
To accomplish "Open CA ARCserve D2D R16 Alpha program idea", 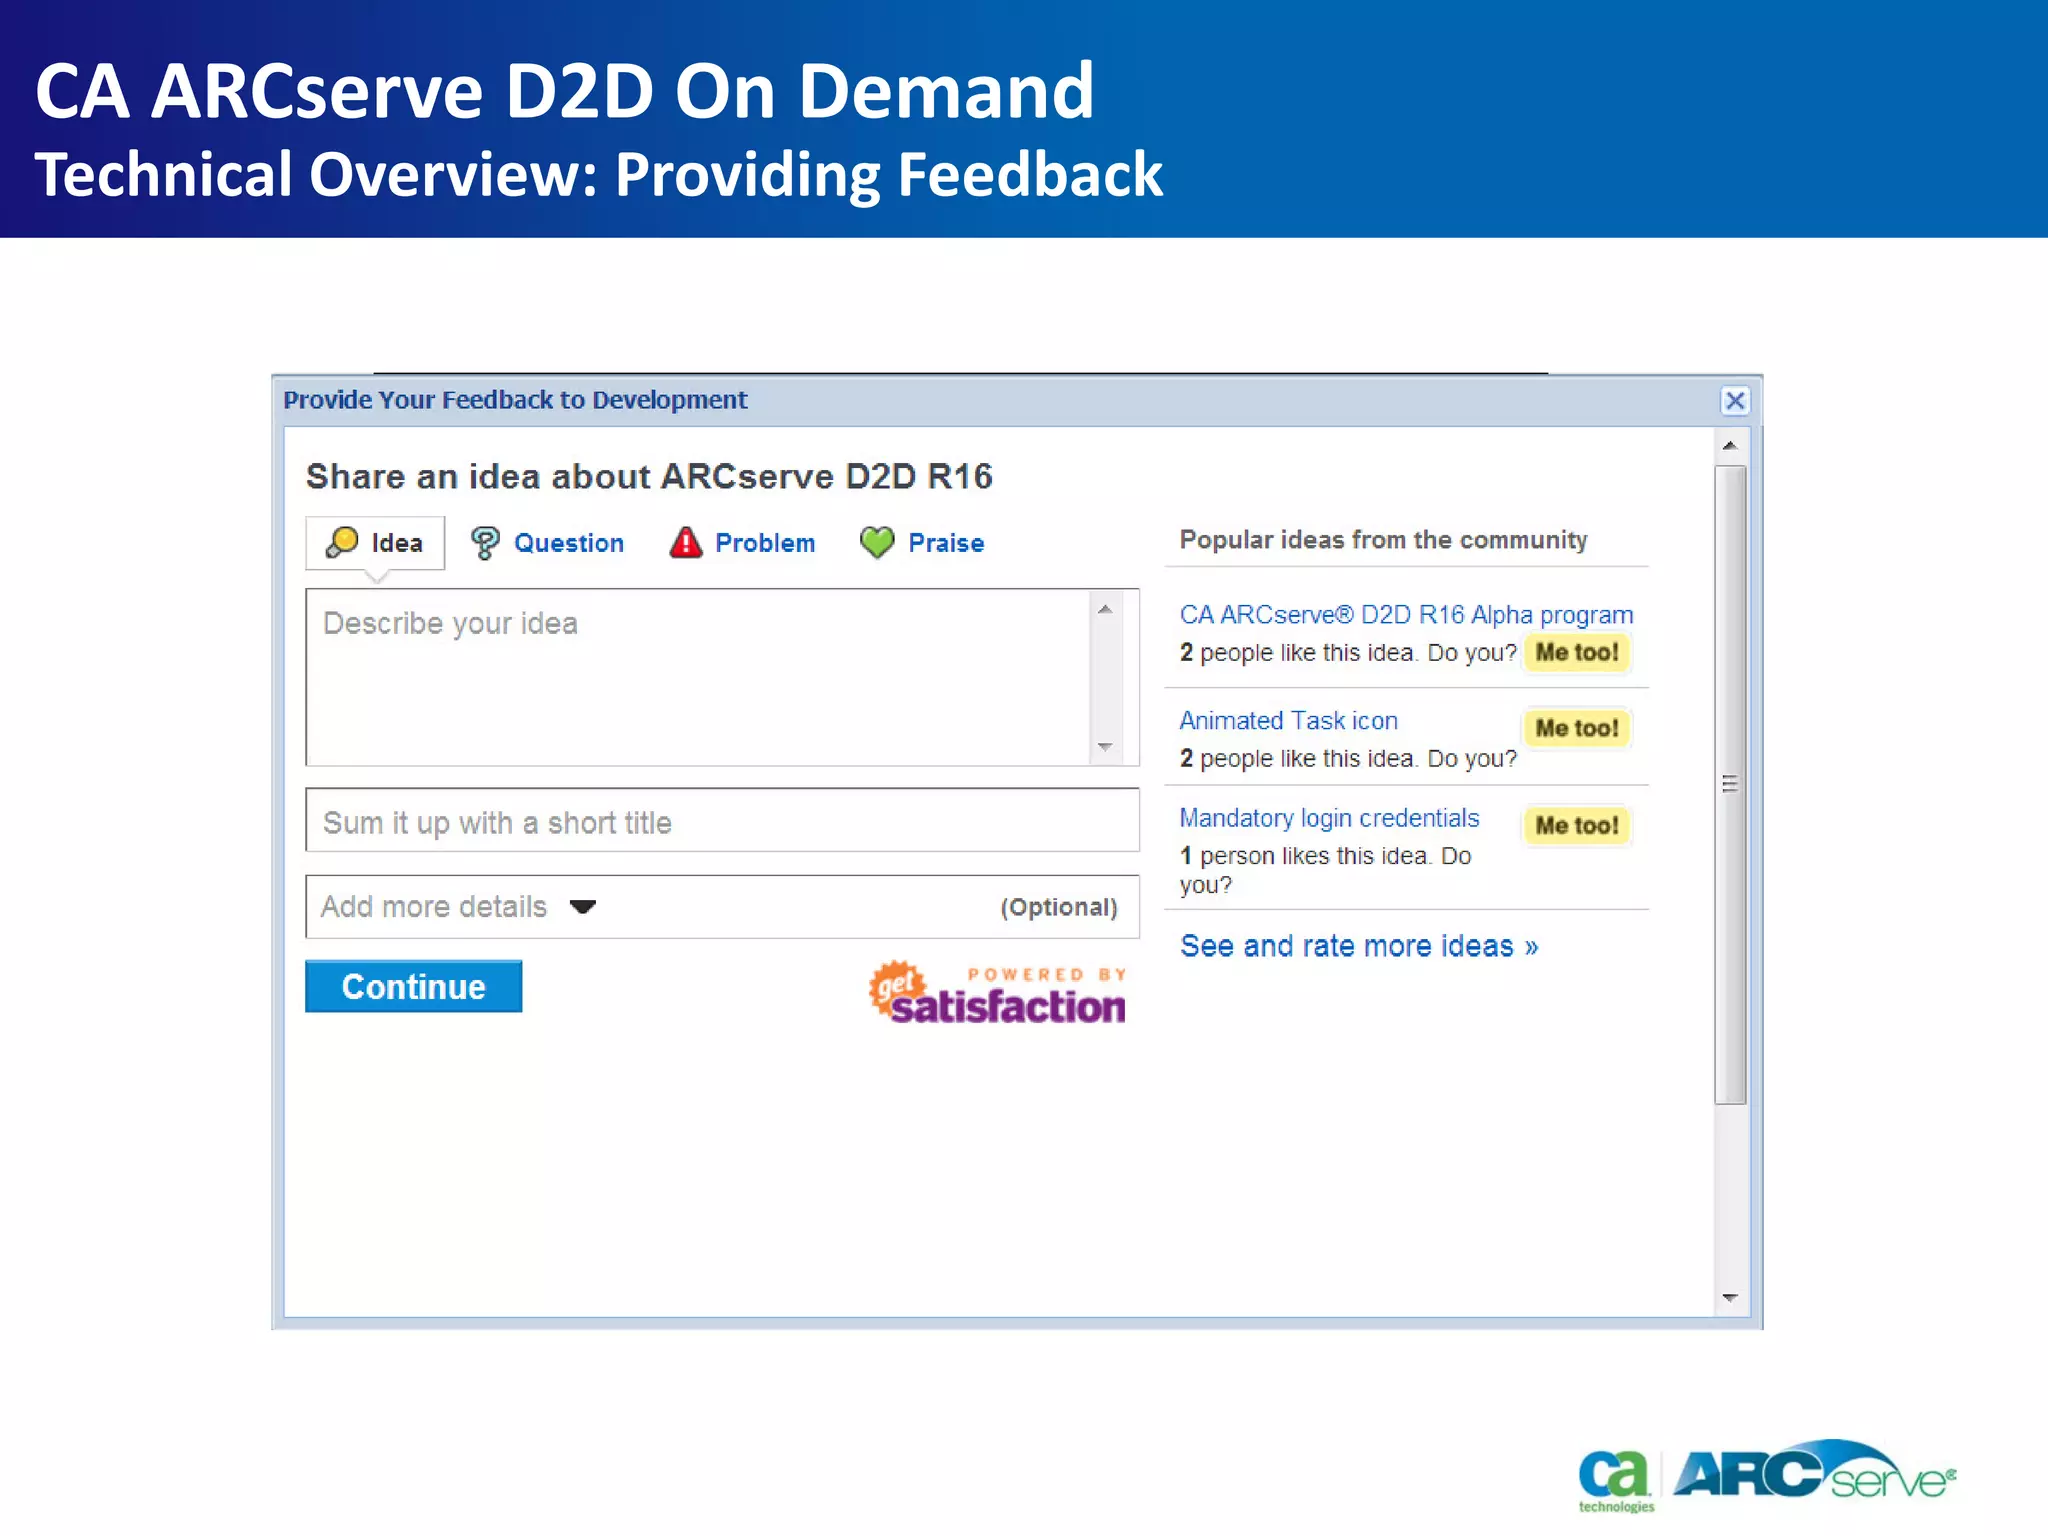I will coord(1406,615).
